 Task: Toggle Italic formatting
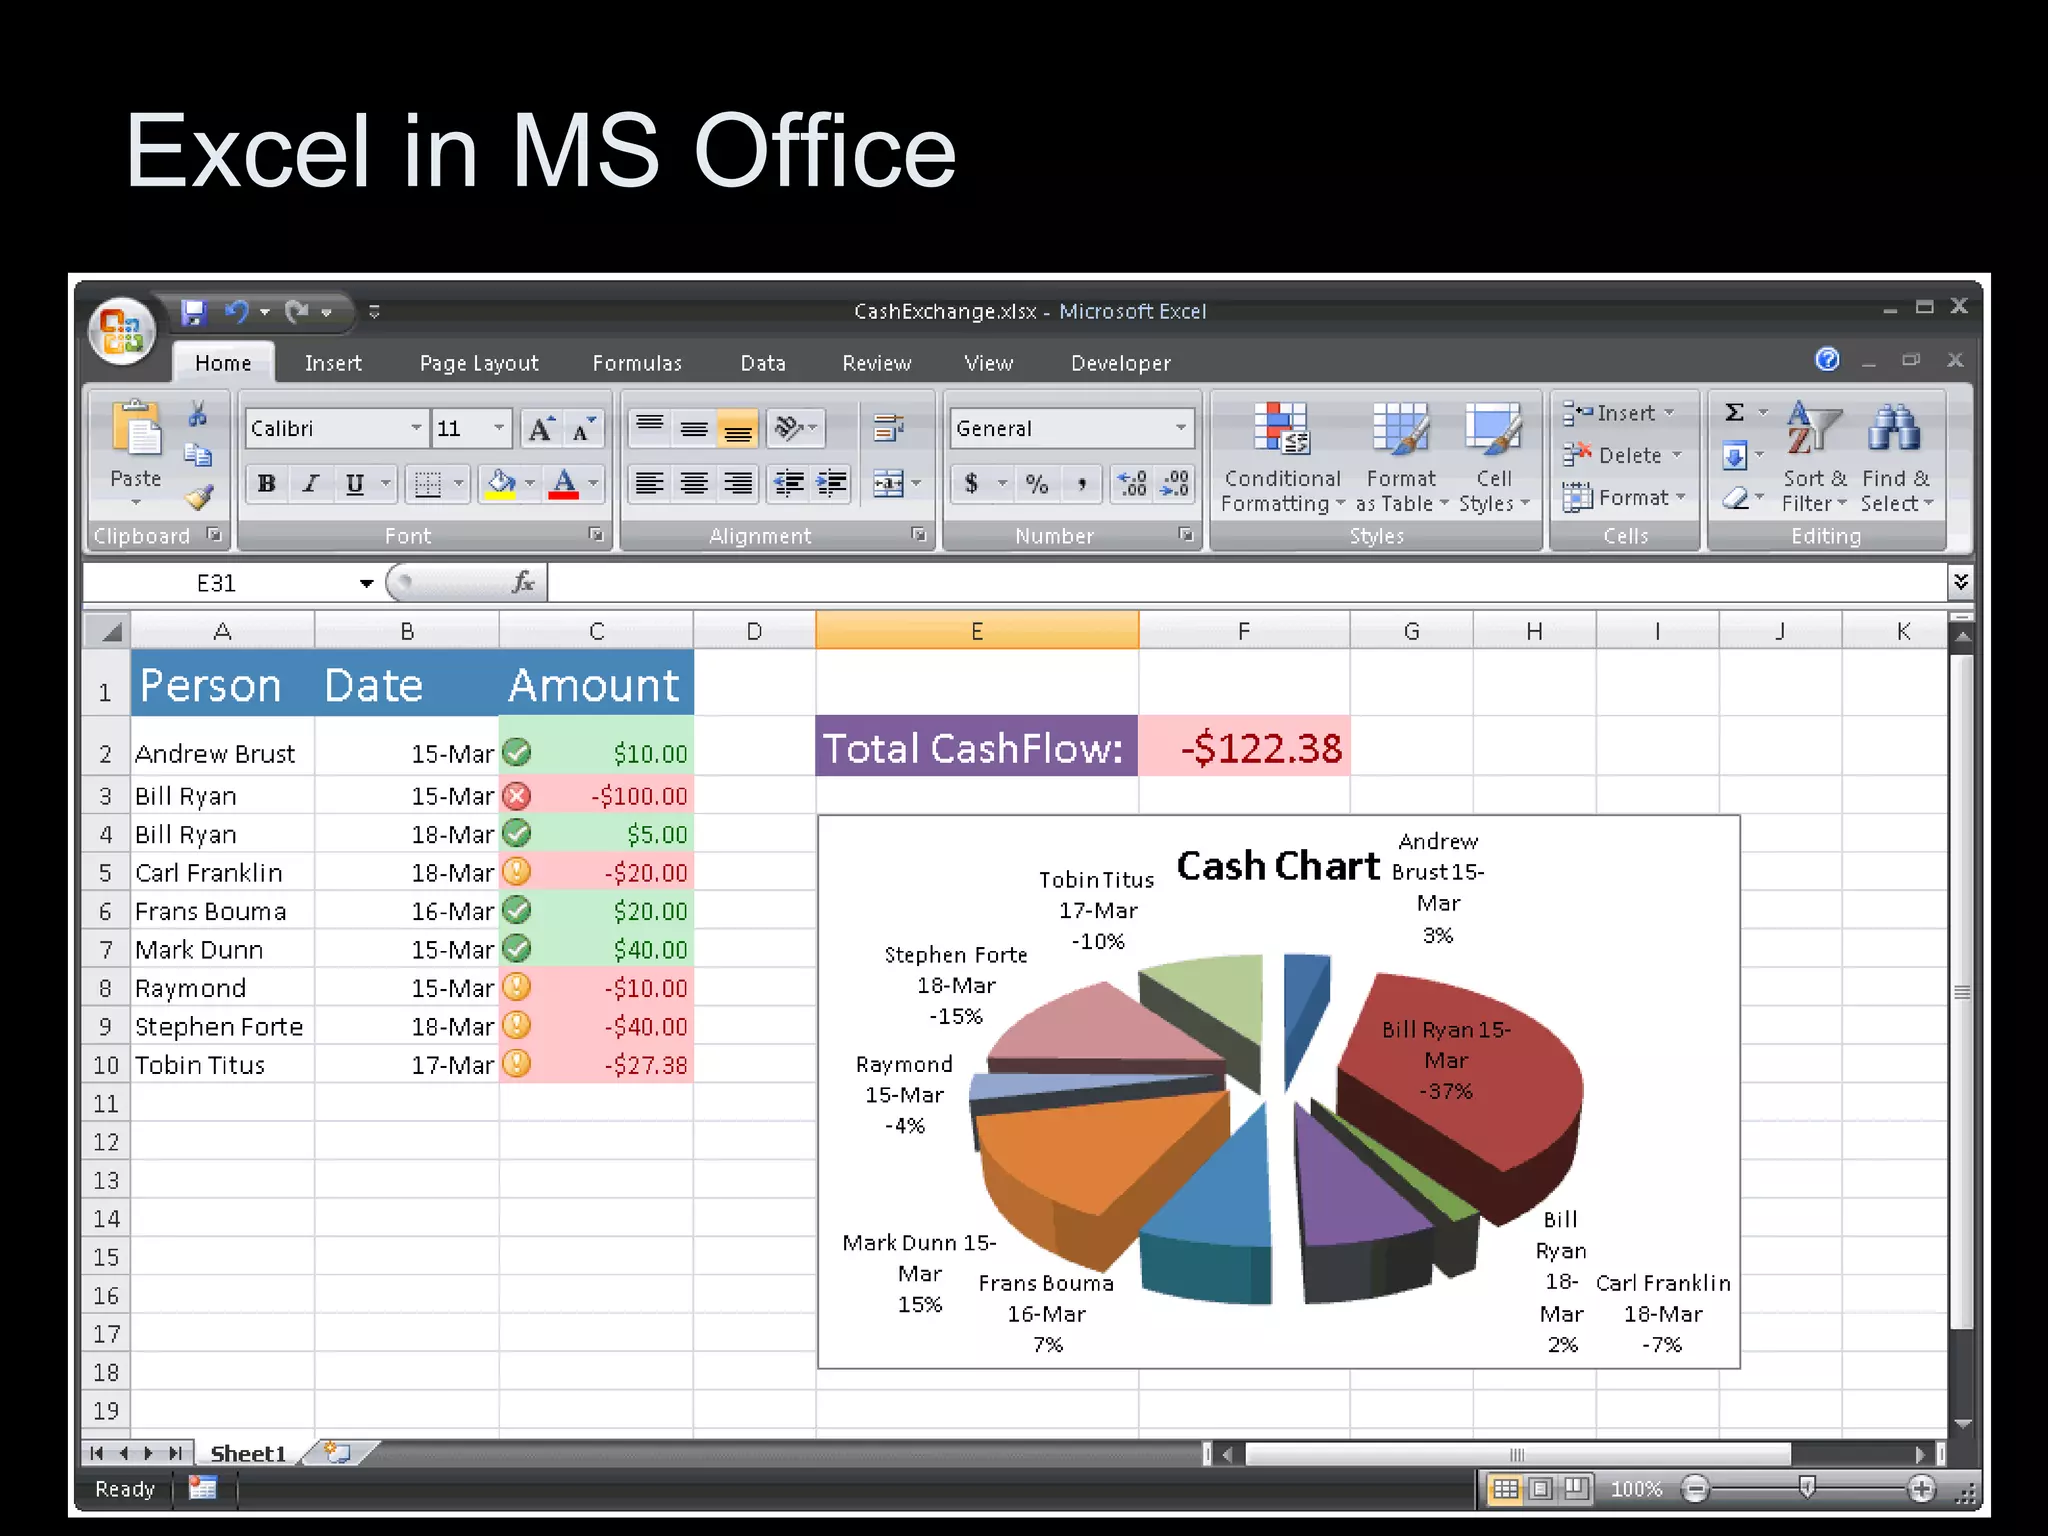pos(310,485)
